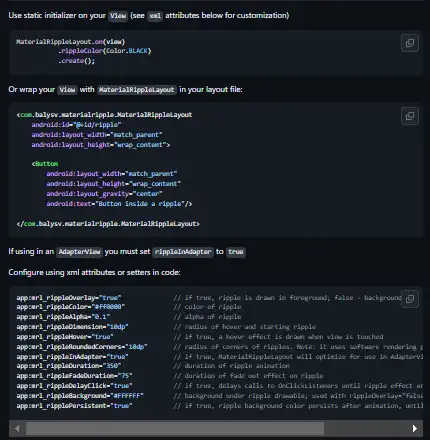Click the '<Button' tag line

[45, 164]
